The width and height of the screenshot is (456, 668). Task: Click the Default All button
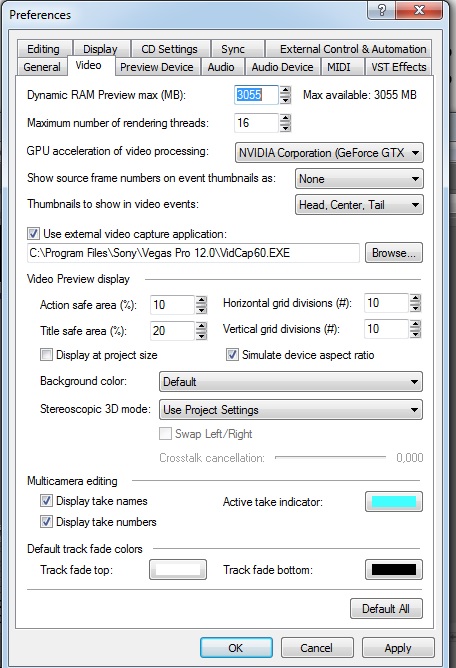(x=386, y=609)
